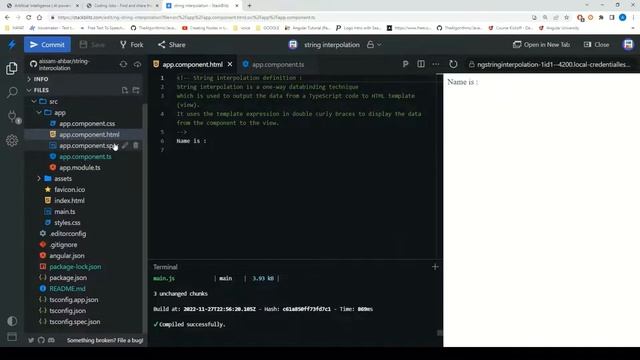Click the Prettier format P icon
This screenshot has height=360, width=640.
[x=405, y=64]
